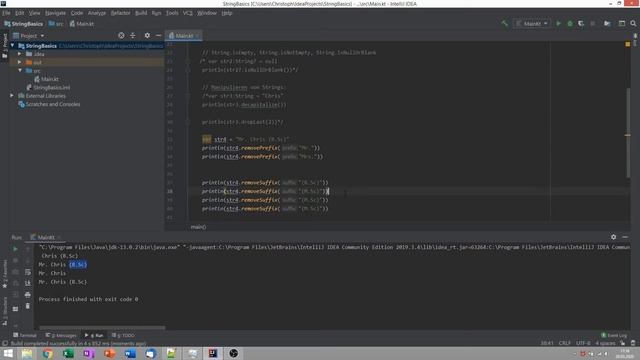Click the main() breadcrumb below the editor
Viewport: 640px width, 360px height.
point(198,227)
